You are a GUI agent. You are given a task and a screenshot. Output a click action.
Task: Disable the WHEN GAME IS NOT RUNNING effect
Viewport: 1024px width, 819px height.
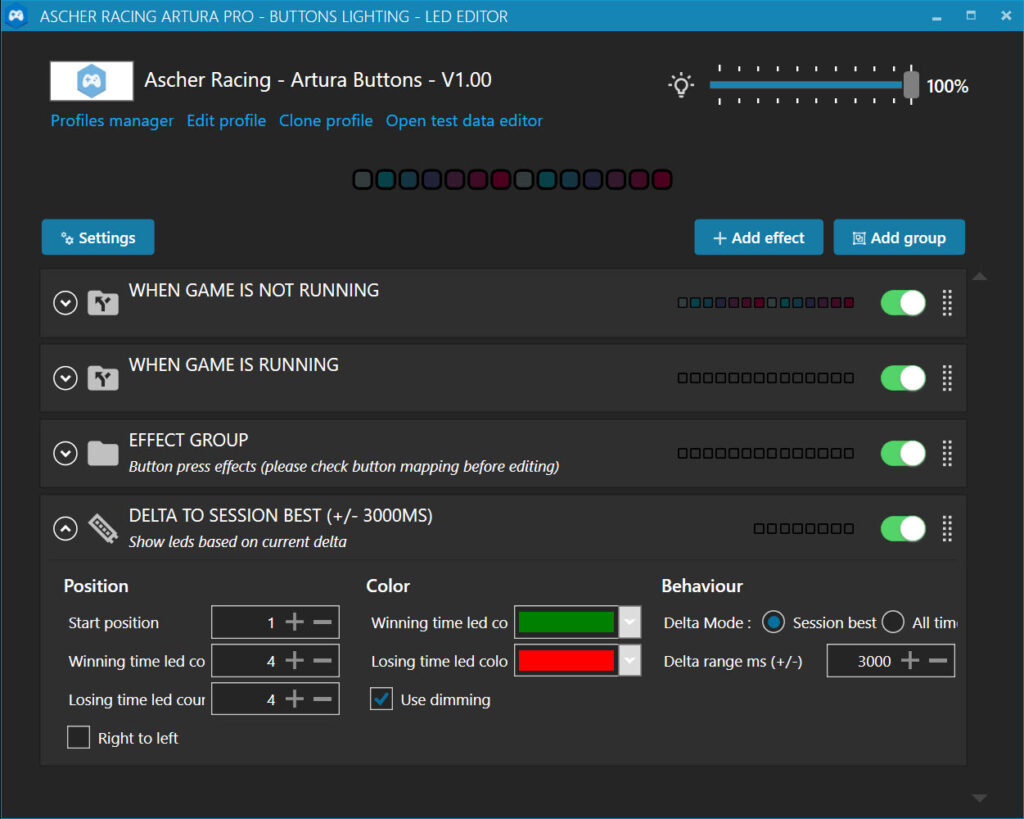coord(903,303)
